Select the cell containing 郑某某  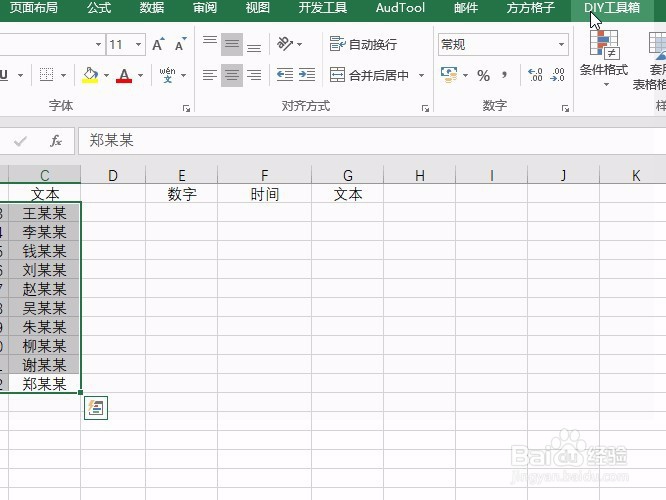click(x=44, y=384)
